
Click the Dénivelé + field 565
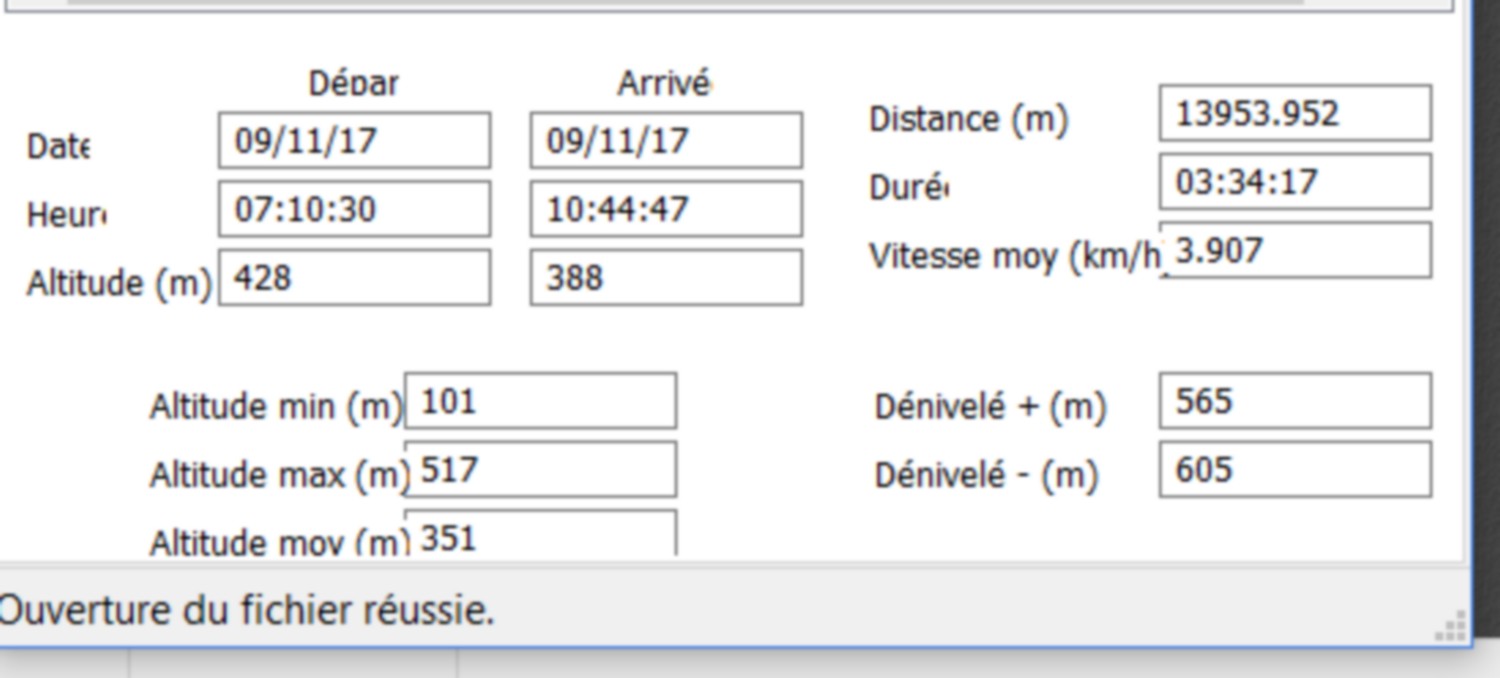1295,401
